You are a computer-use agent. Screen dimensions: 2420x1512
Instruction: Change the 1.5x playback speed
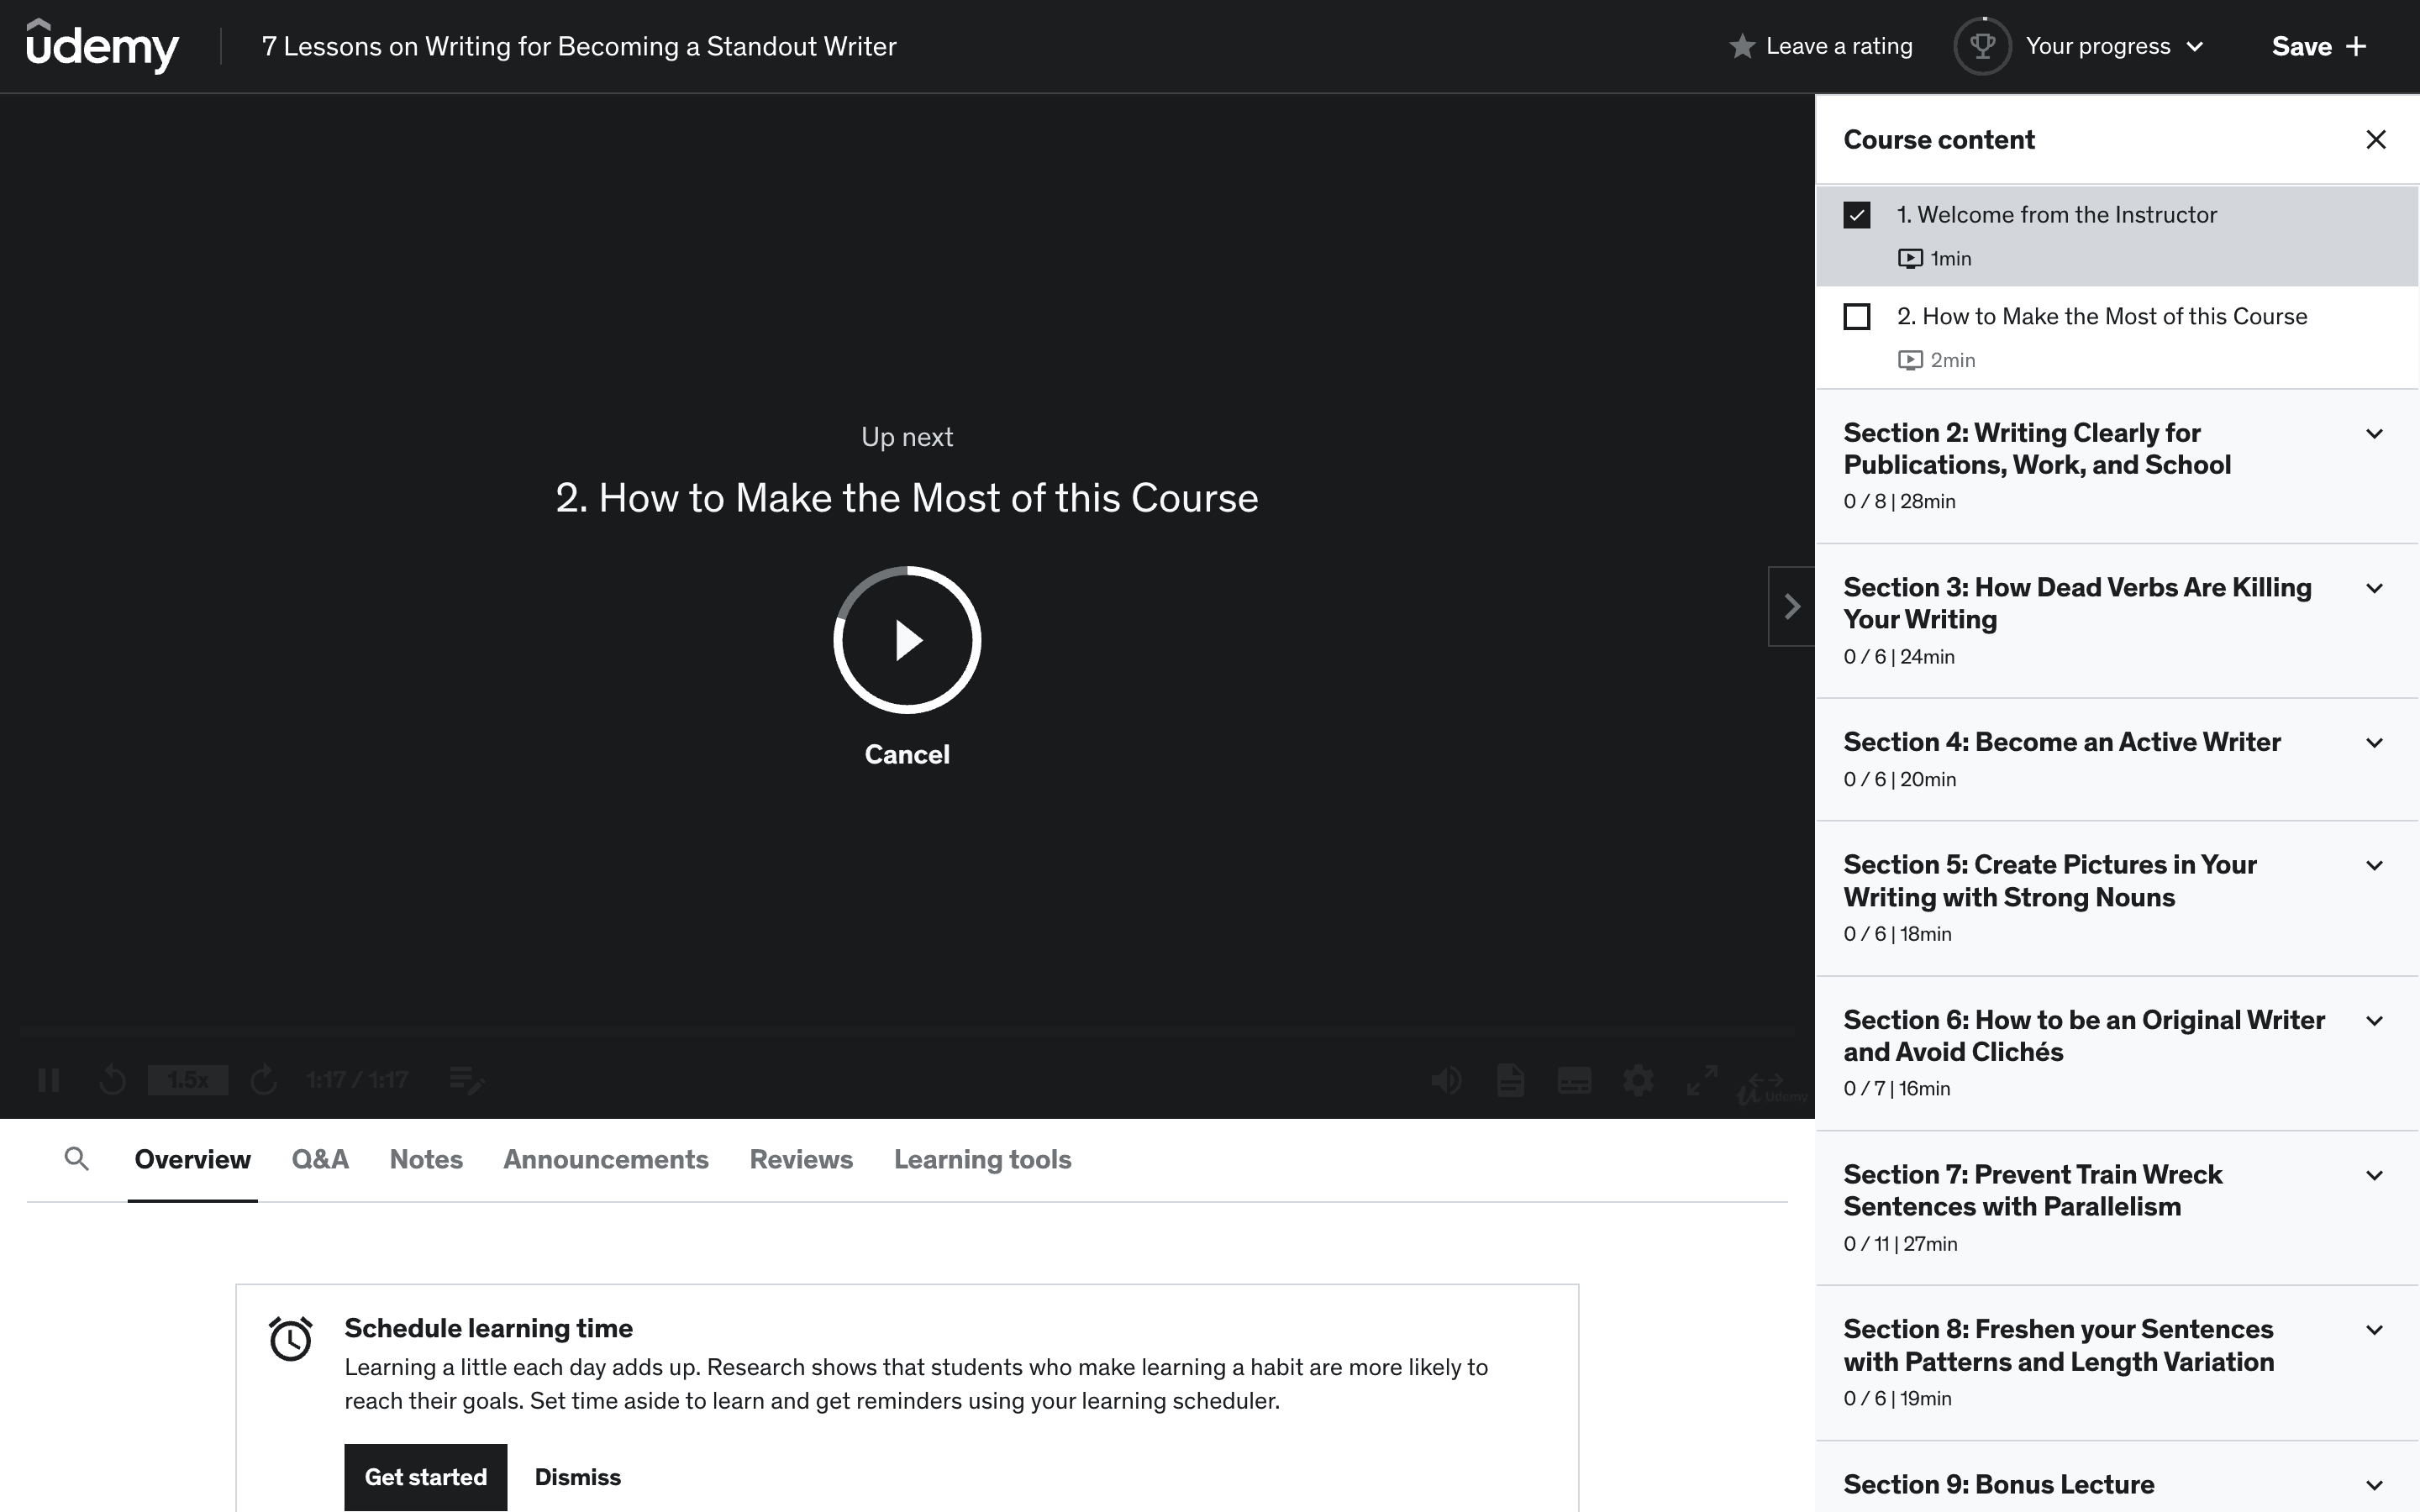point(188,1080)
